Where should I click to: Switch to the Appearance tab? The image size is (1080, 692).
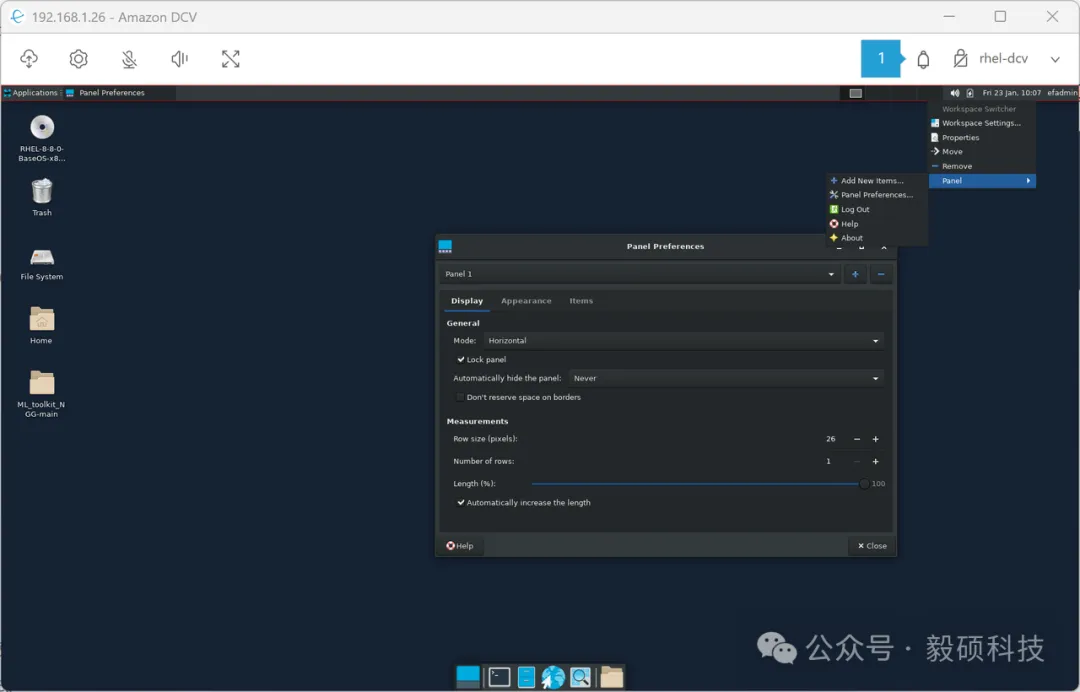[x=526, y=301]
